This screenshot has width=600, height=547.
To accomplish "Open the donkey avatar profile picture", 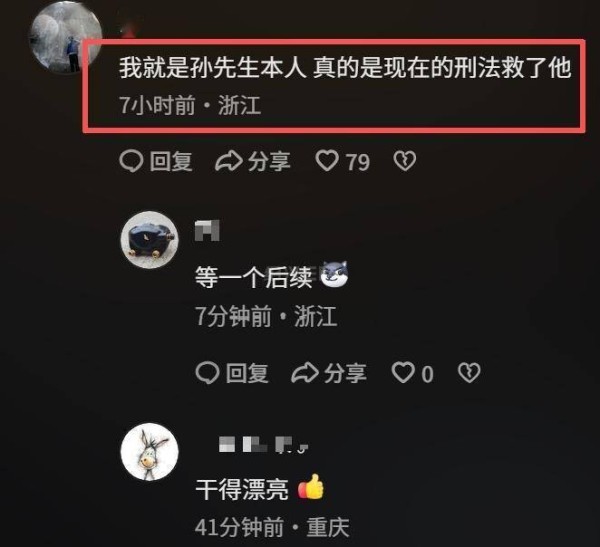I will (150, 452).
